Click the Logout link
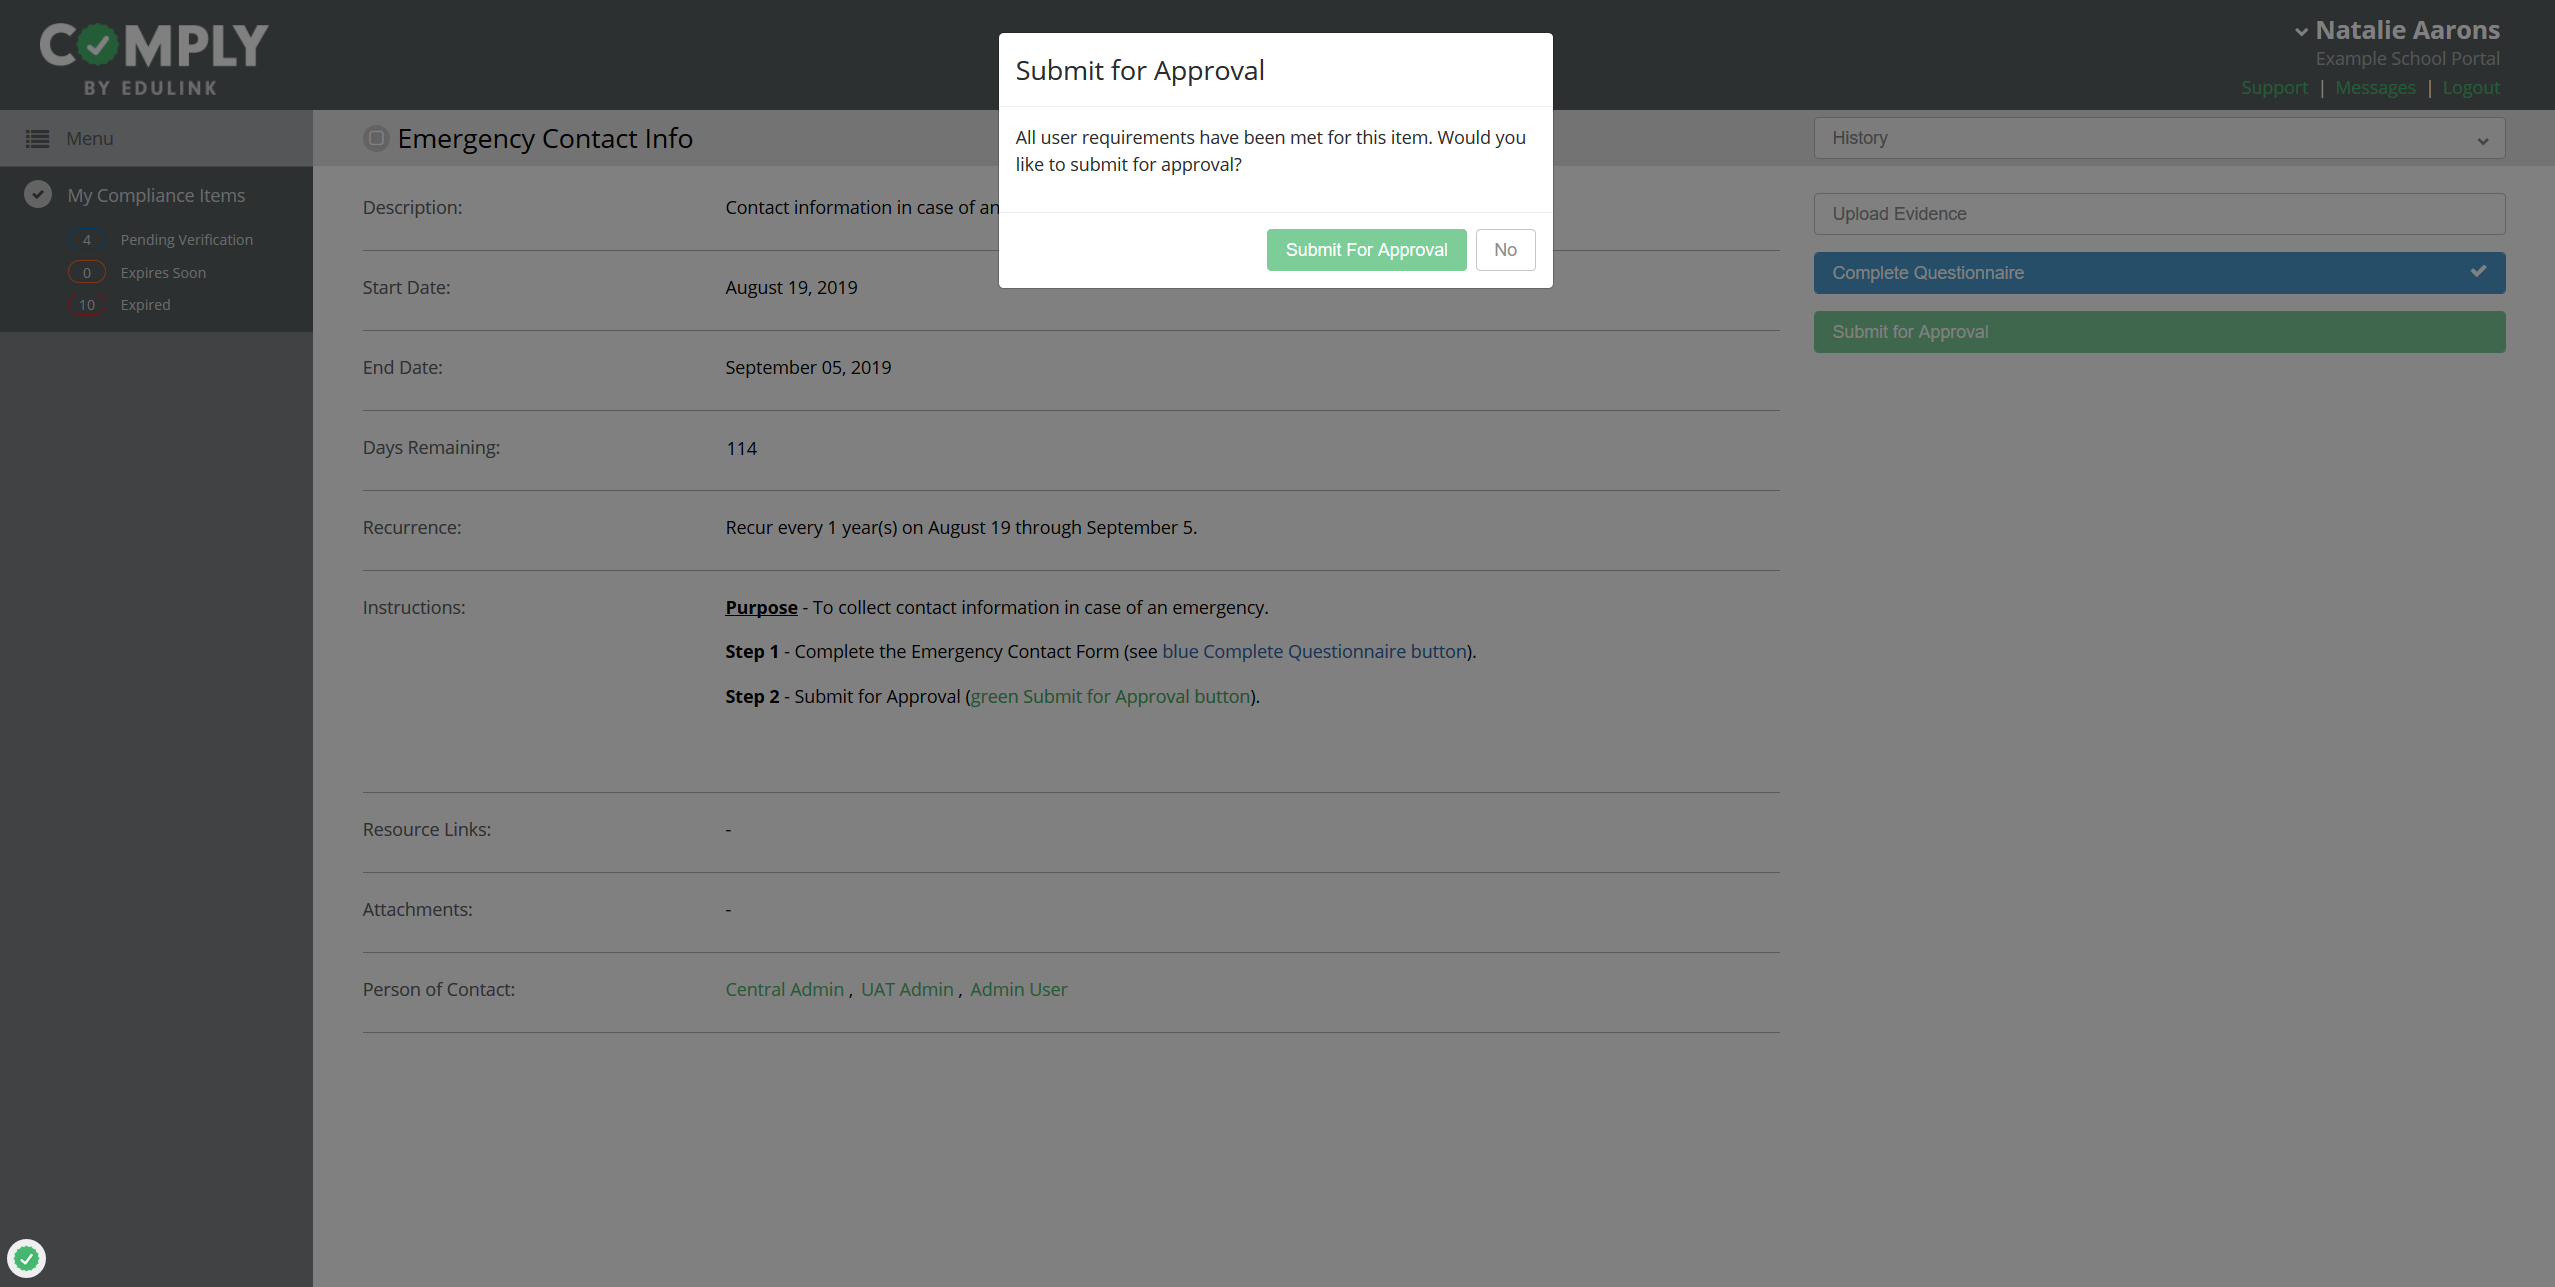 coord(2471,88)
